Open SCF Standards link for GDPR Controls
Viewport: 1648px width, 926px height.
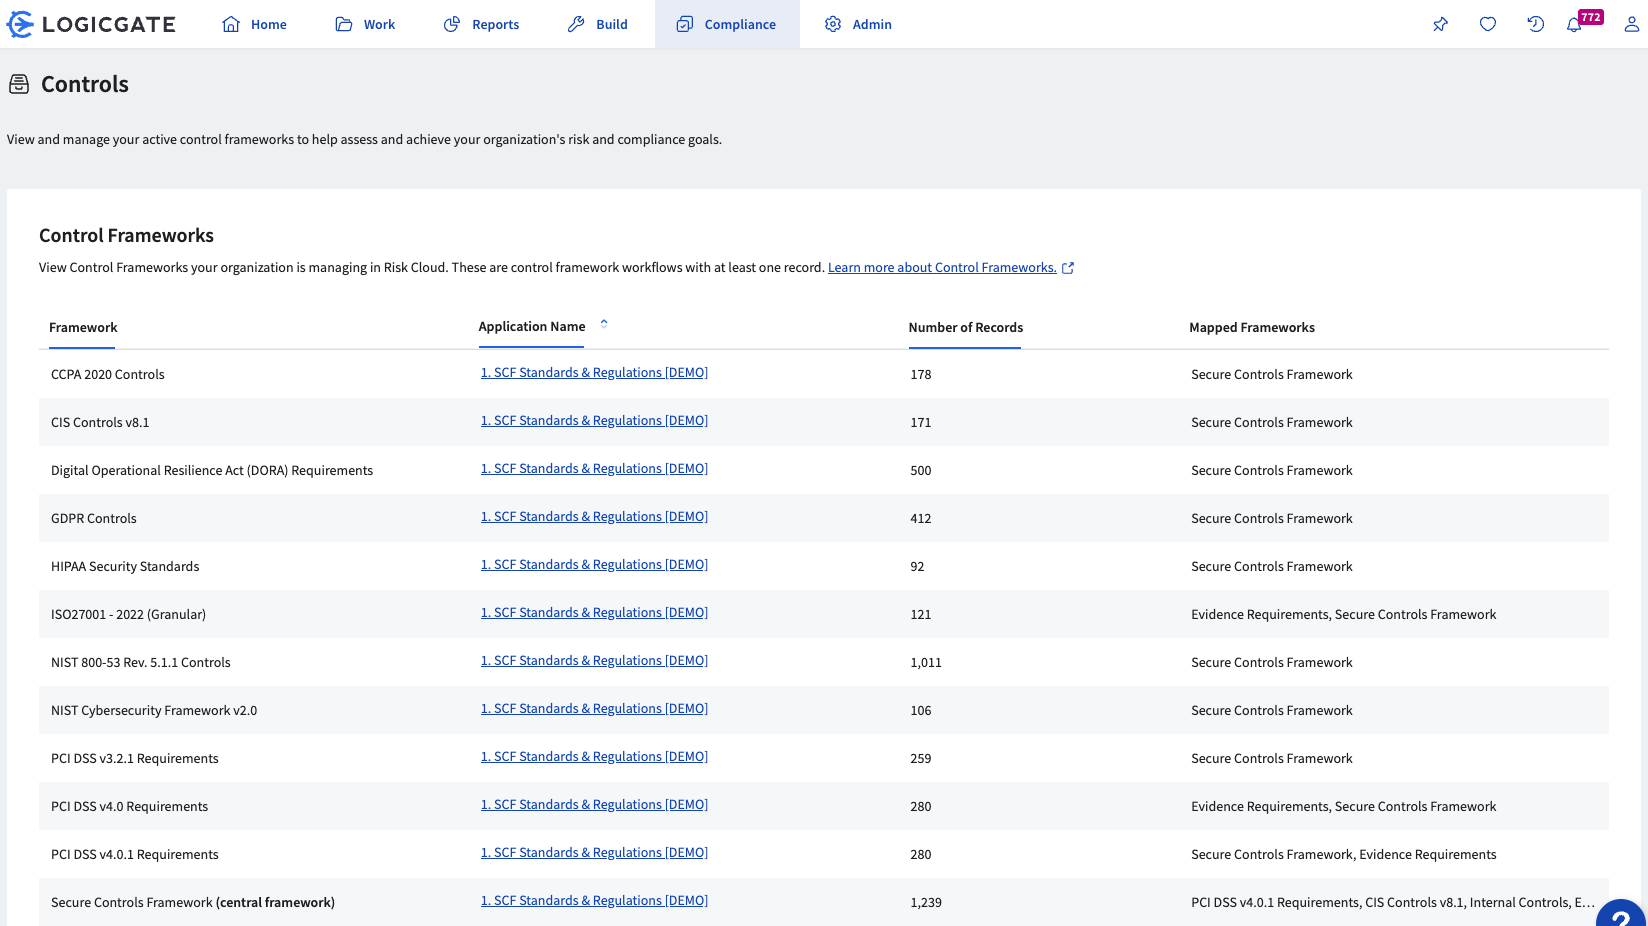594,516
